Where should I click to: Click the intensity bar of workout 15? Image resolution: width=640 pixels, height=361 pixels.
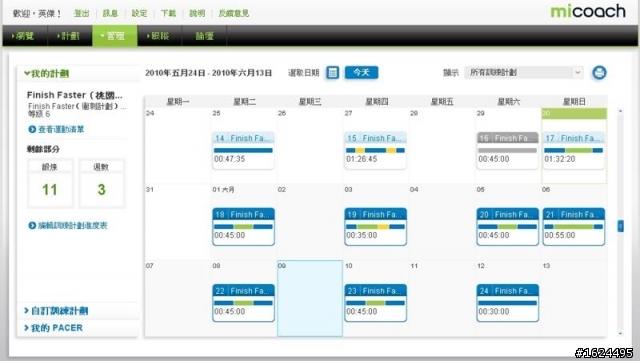pos(376,150)
